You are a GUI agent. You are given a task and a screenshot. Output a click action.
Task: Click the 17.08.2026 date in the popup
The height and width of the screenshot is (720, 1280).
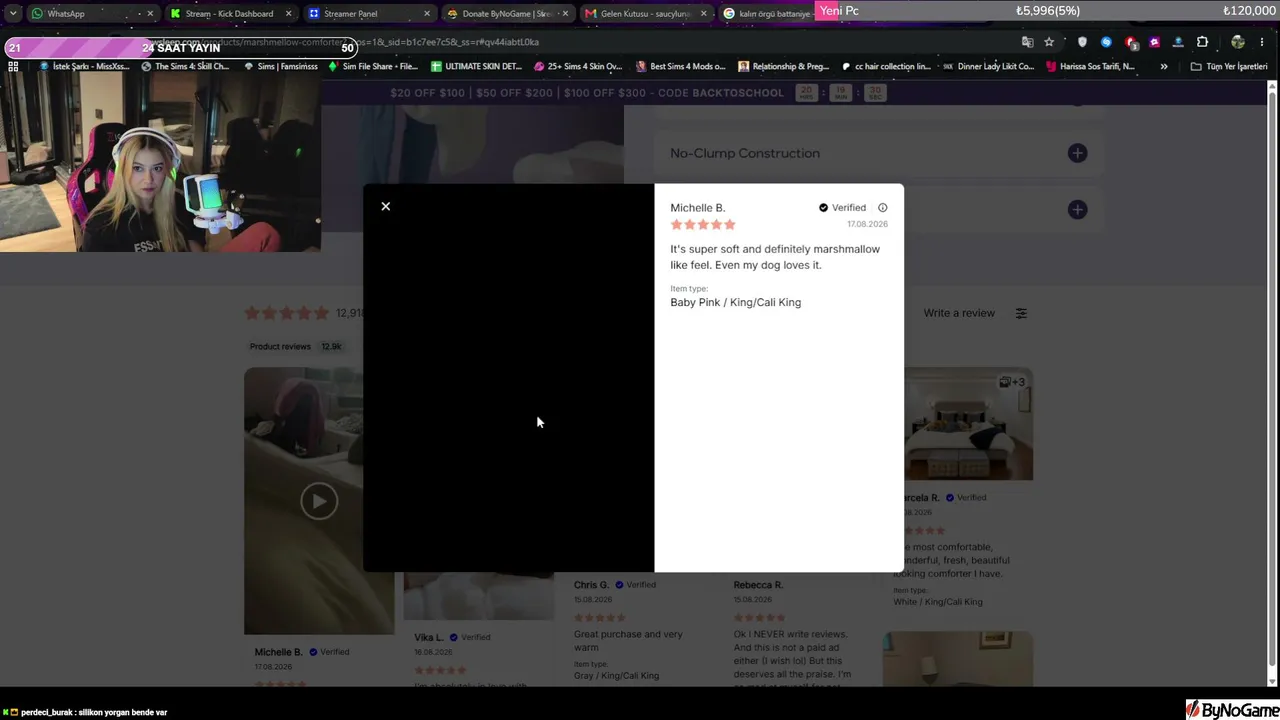pos(867,224)
